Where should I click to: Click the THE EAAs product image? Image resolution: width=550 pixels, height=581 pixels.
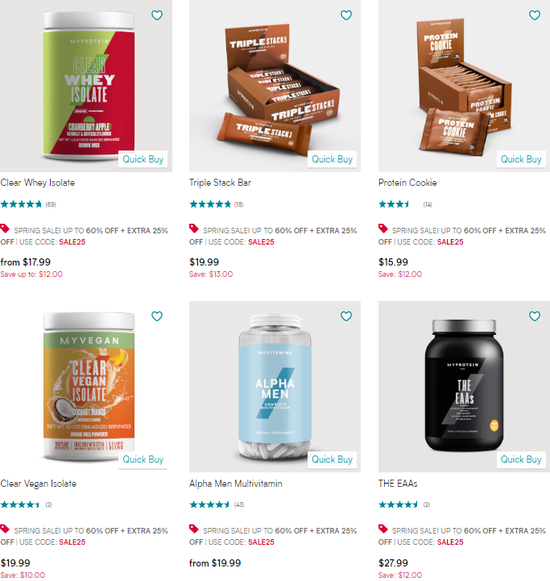tap(464, 386)
